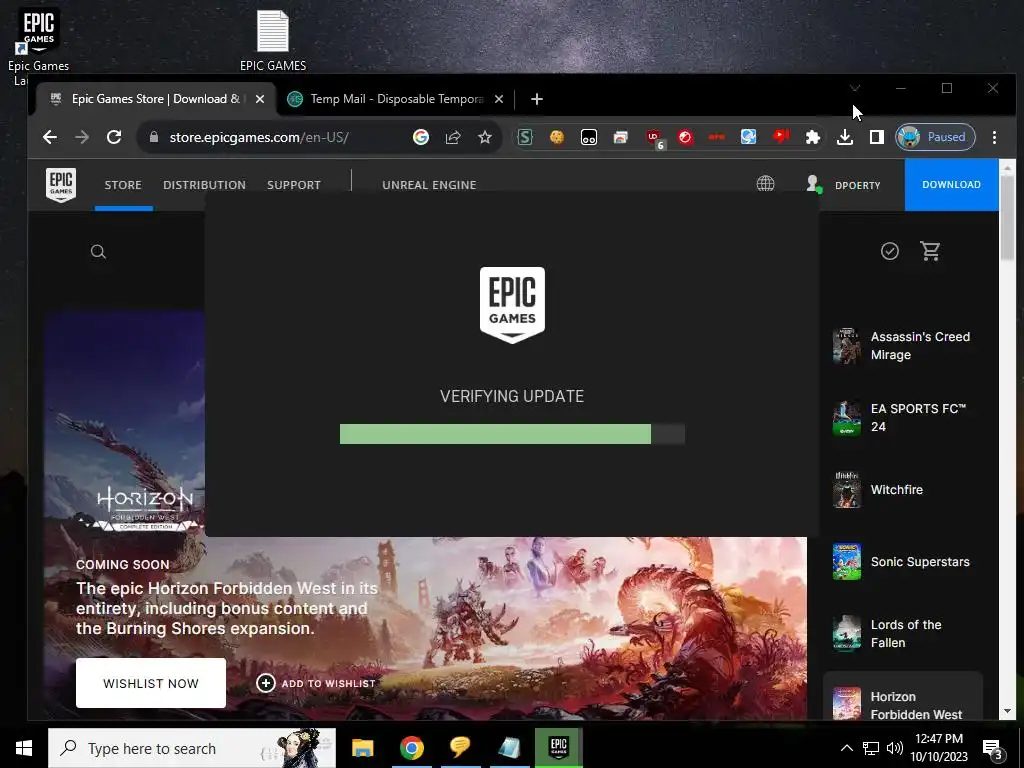Image resolution: width=1024 pixels, height=768 pixels.
Task: Select Lords of the Fallen in the list
Action: [x=903, y=633]
